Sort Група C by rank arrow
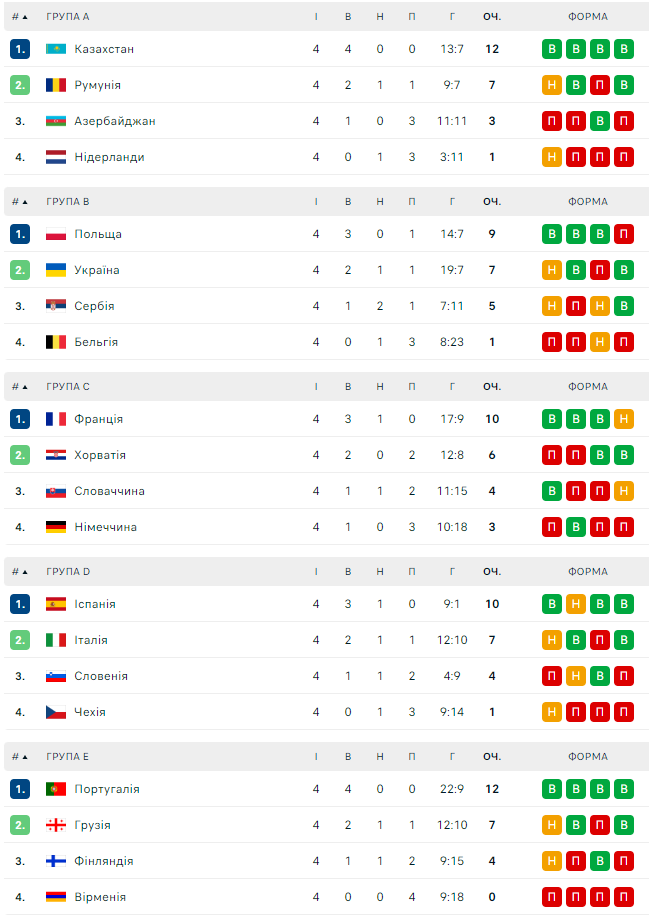 (25, 387)
